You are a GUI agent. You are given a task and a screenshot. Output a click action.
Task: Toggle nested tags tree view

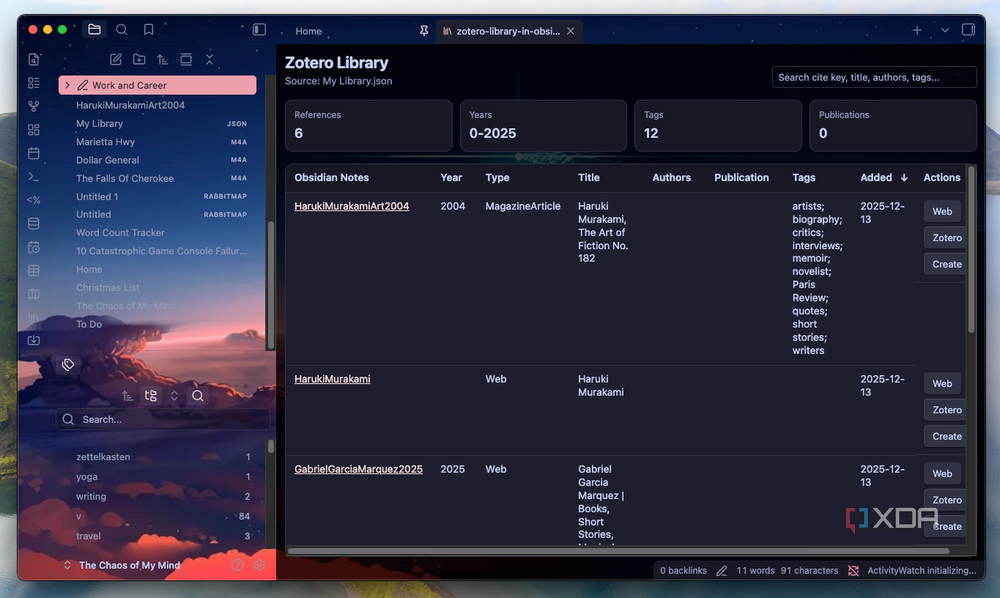click(151, 396)
